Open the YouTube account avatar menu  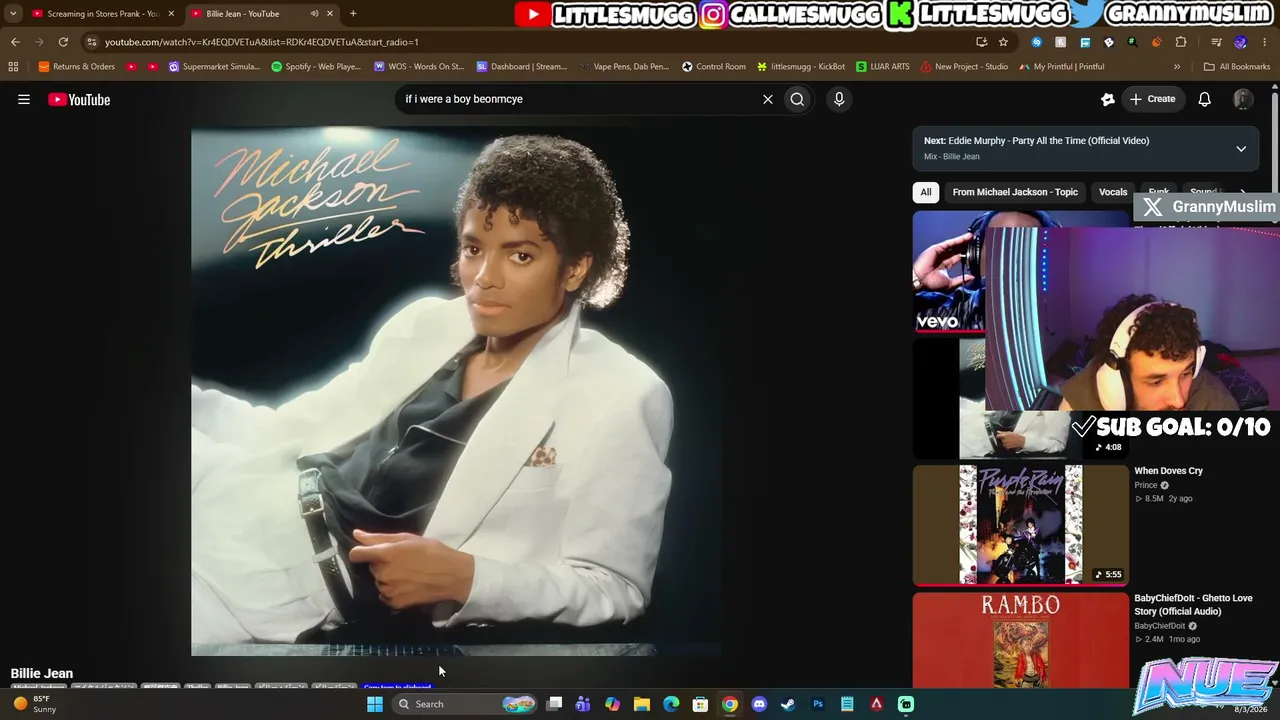(1243, 99)
